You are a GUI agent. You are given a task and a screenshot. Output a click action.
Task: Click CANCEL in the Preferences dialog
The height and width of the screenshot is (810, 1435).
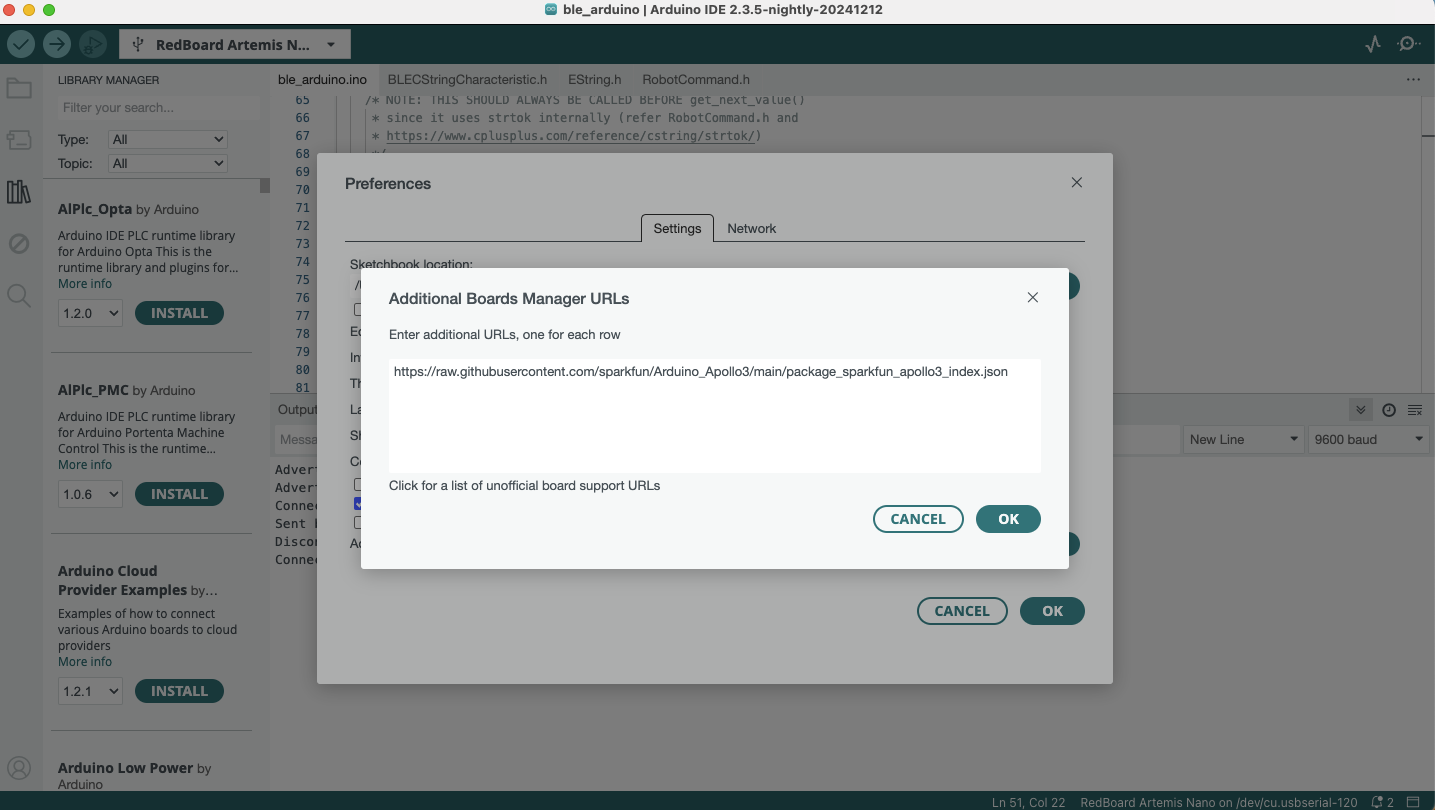pos(962,611)
